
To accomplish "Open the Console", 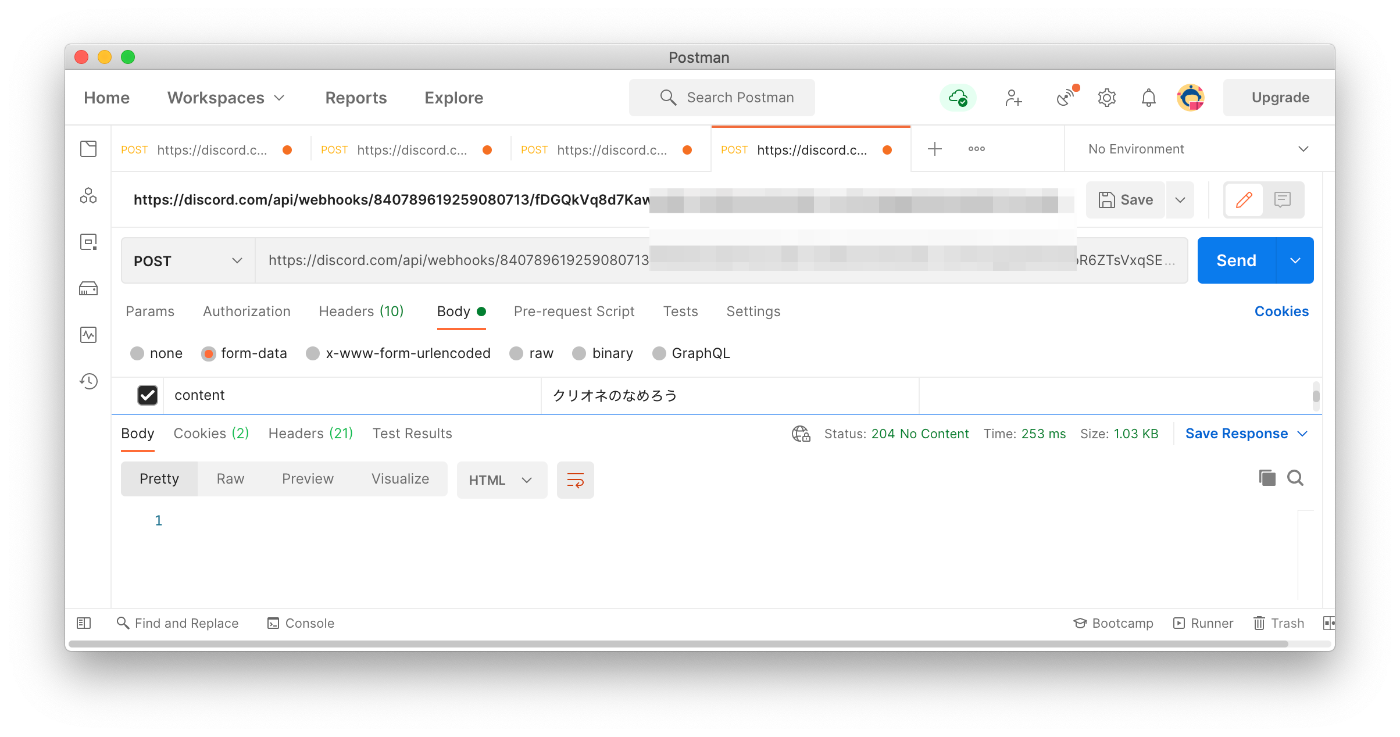I will [x=301, y=623].
